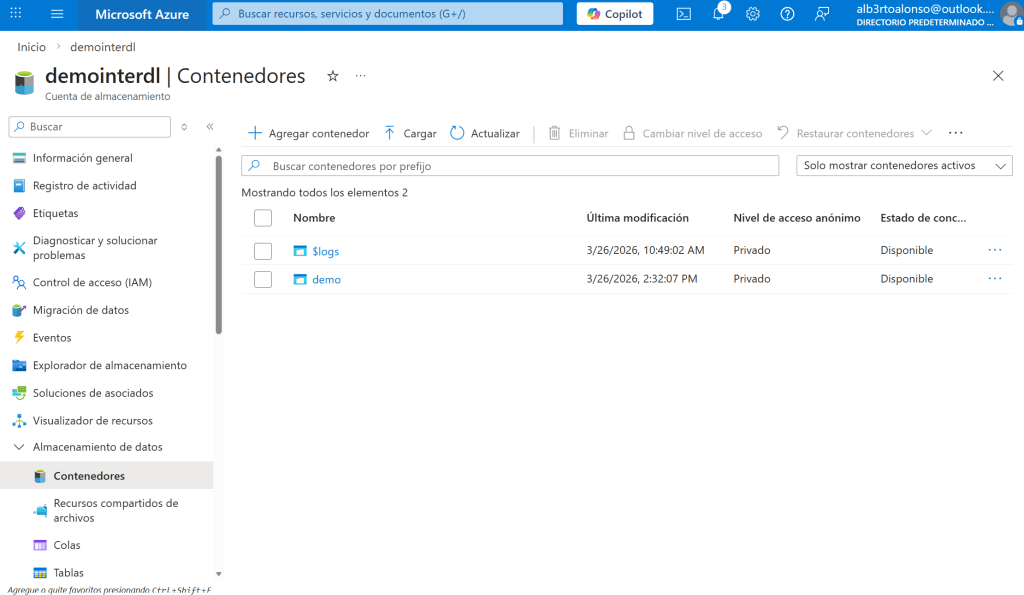Open the feedback icon in header
Image resolution: width=1024 pixels, height=595 pixels.
(822, 14)
